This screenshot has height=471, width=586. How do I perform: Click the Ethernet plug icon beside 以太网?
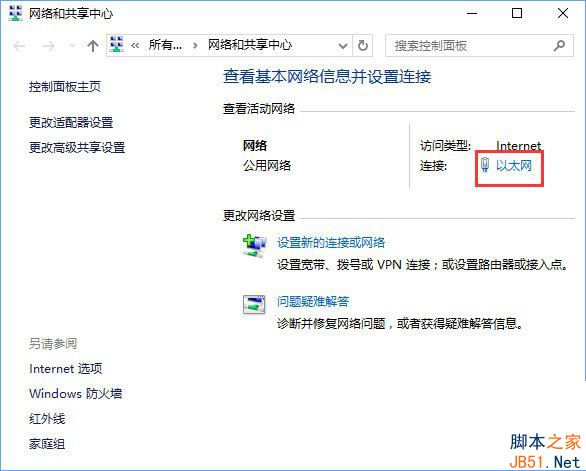[x=485, y=165]
